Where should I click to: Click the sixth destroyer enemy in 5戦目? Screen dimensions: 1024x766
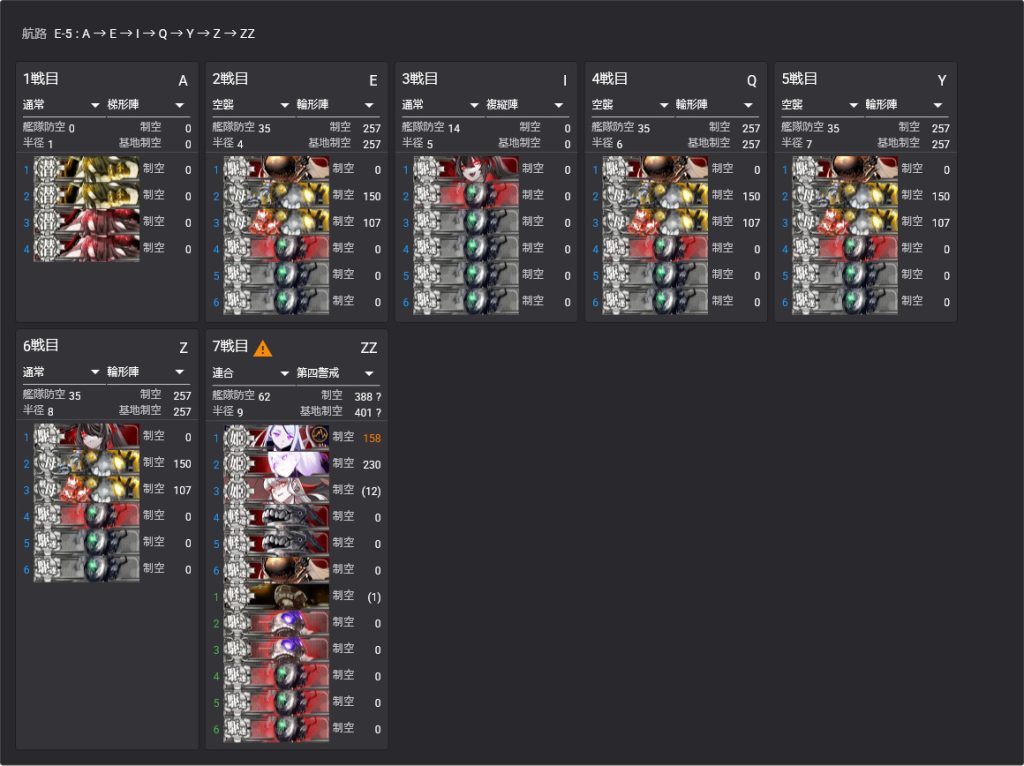point(845,301)
